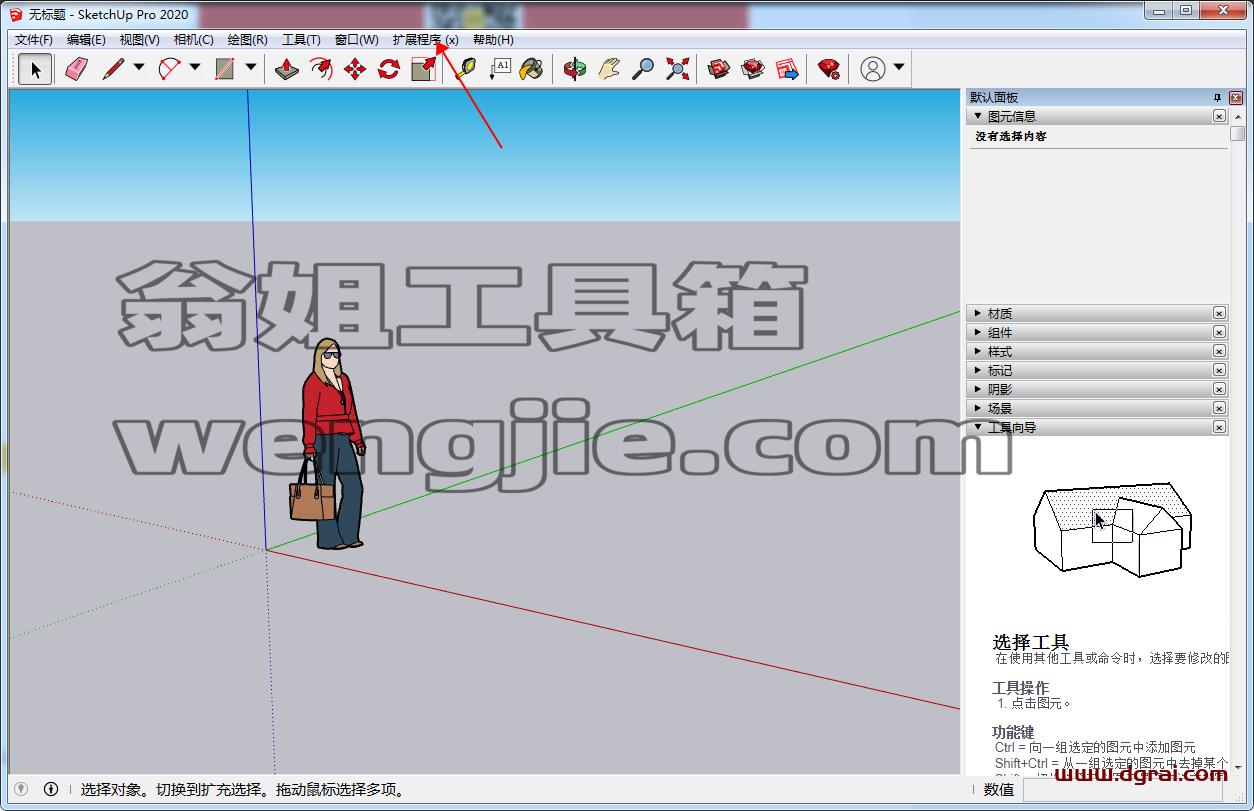Click Send to LayOut icon
This screenshot has height=811, width=1254.
(787, 69)
